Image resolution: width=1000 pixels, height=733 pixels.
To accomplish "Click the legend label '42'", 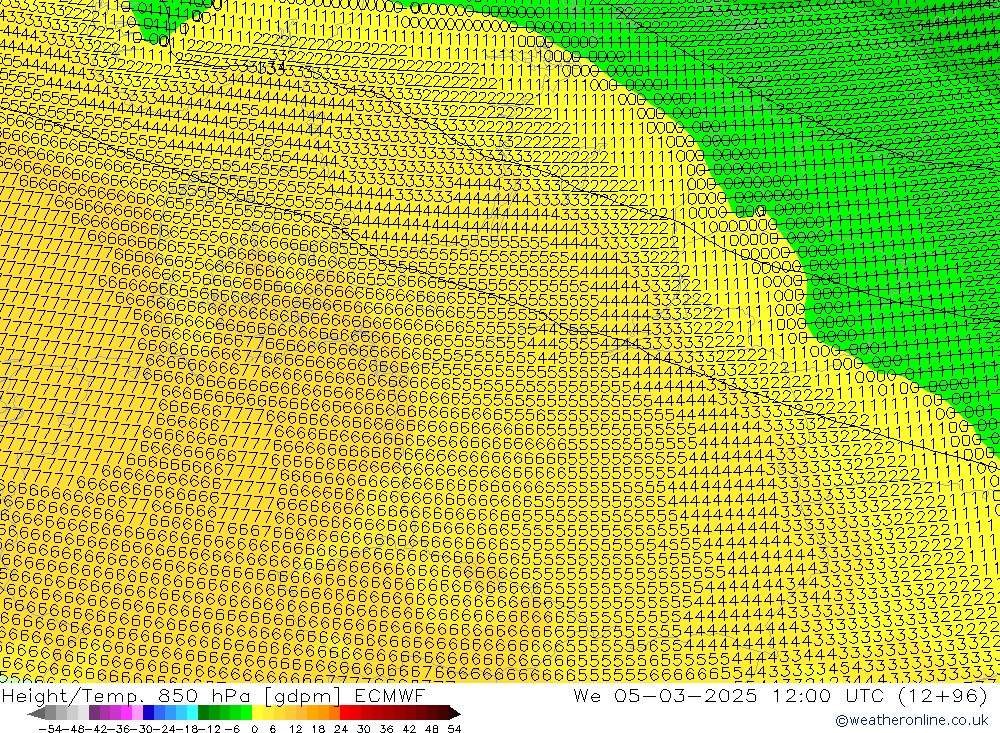I will [x=409, y=729].
